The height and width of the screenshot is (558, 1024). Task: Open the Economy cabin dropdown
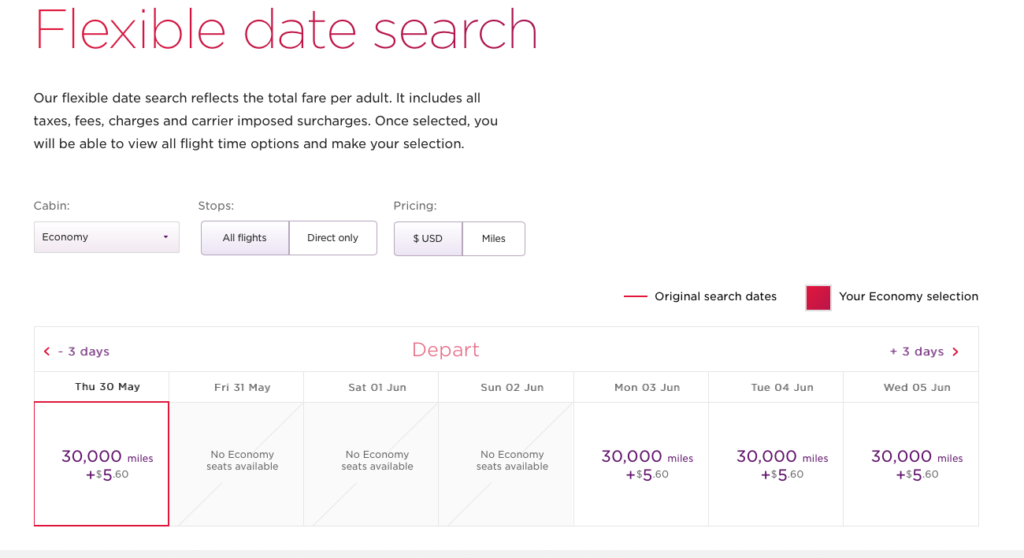[106, 237]
